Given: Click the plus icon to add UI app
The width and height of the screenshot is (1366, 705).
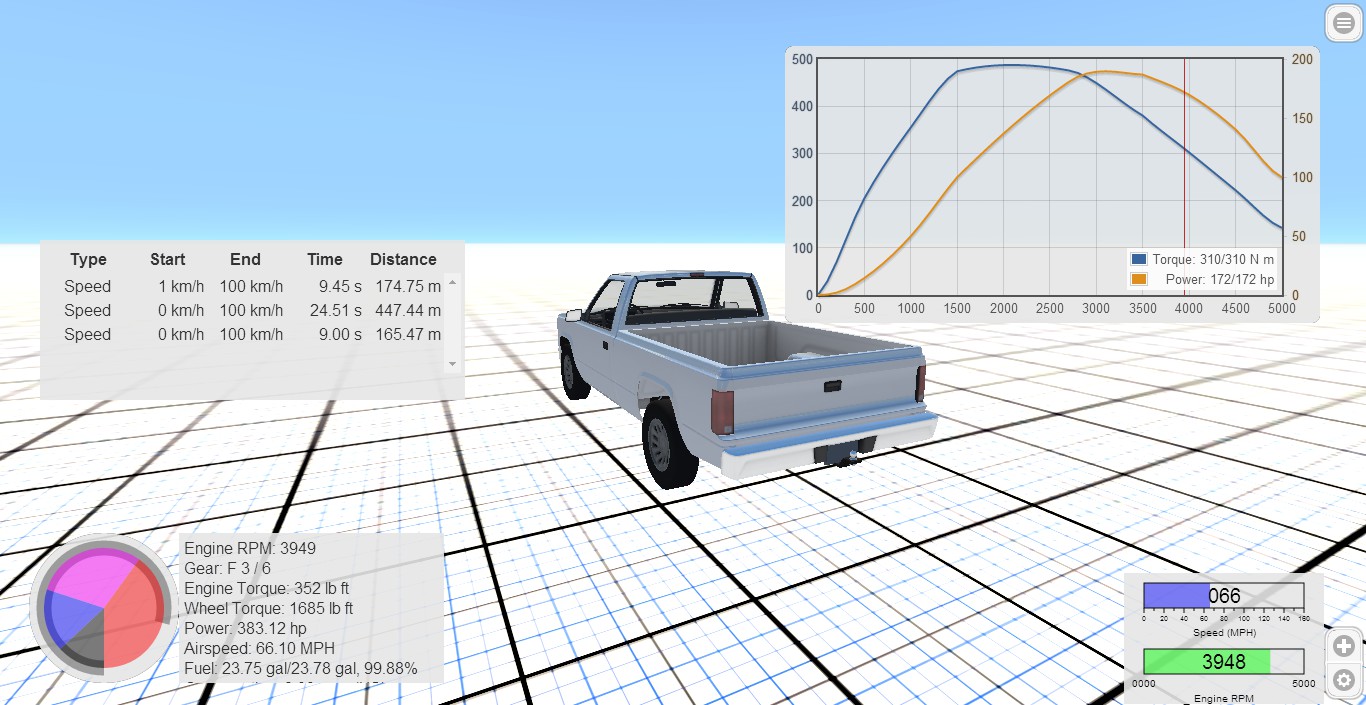Looking at the screenshot, I should click(1344, 646).
